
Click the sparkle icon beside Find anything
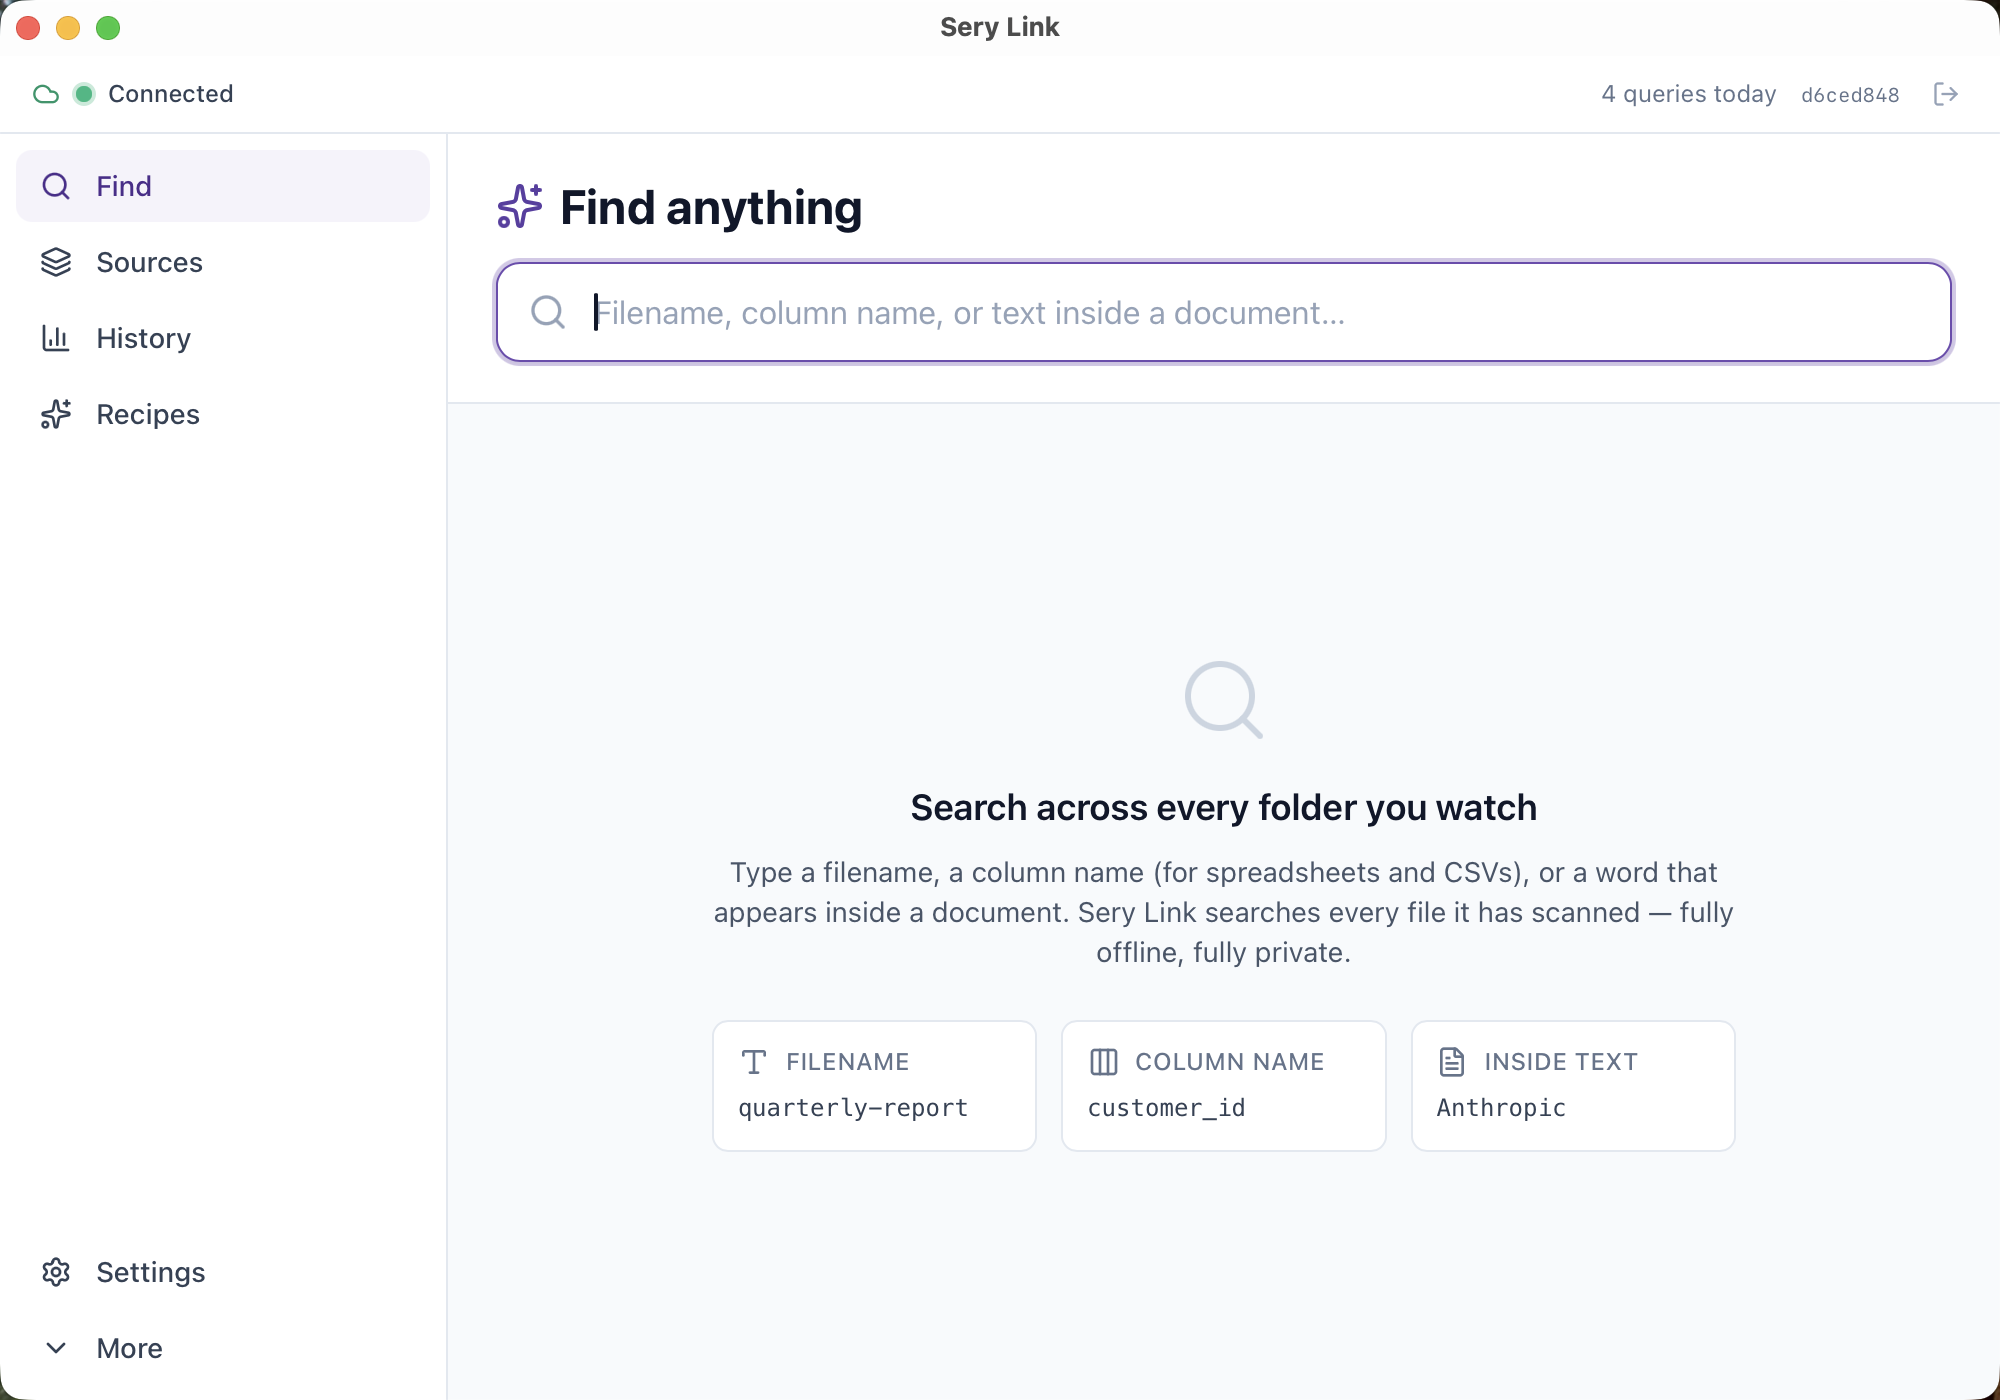tap(520, 207)
